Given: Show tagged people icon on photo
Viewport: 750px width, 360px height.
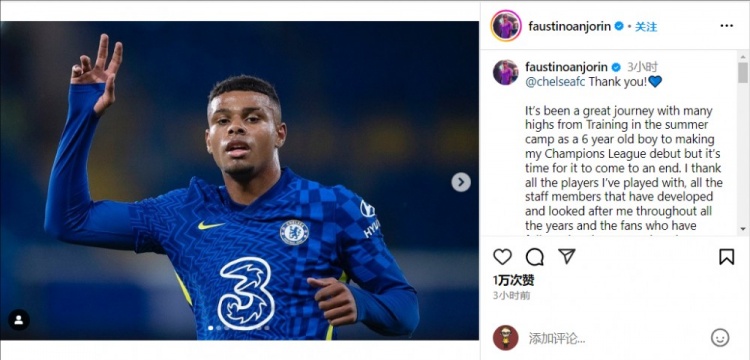Looking at the screenshot, I should click(x=19, y=320).
